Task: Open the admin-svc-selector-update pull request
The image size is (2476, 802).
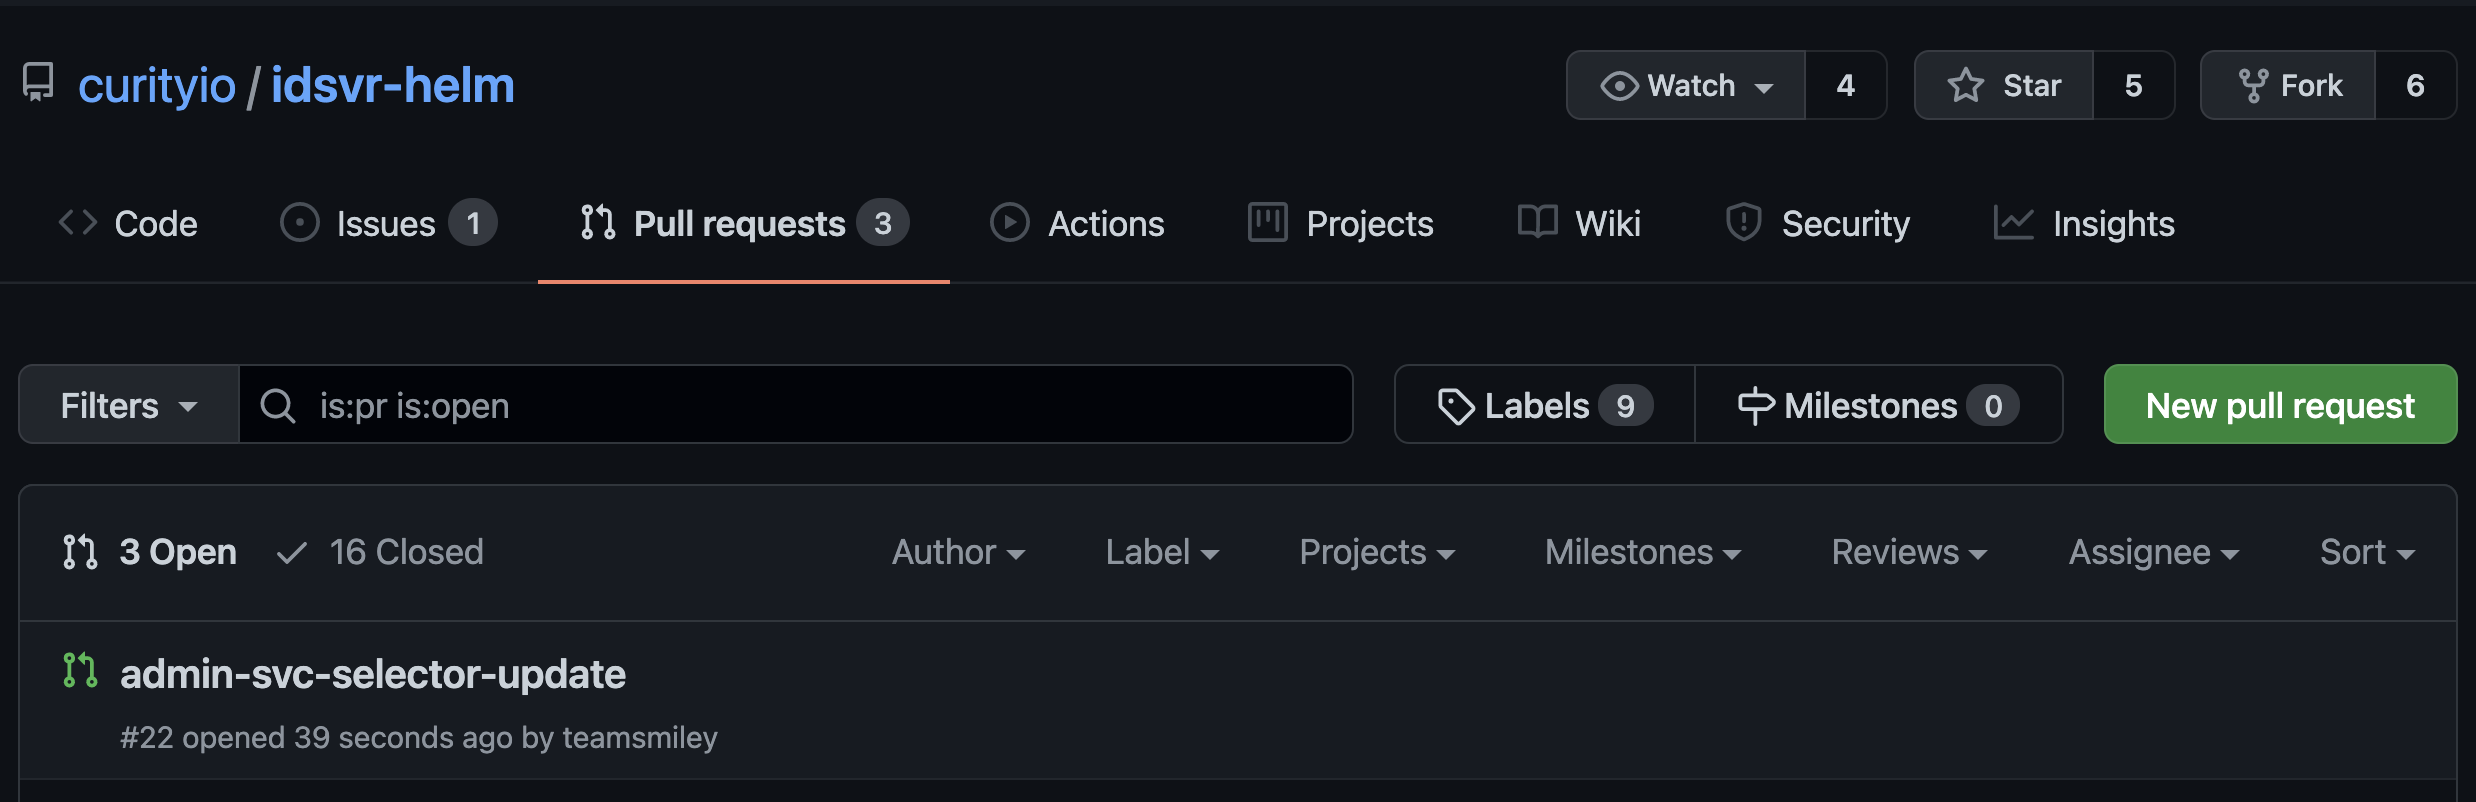Action: pos(373,675)
